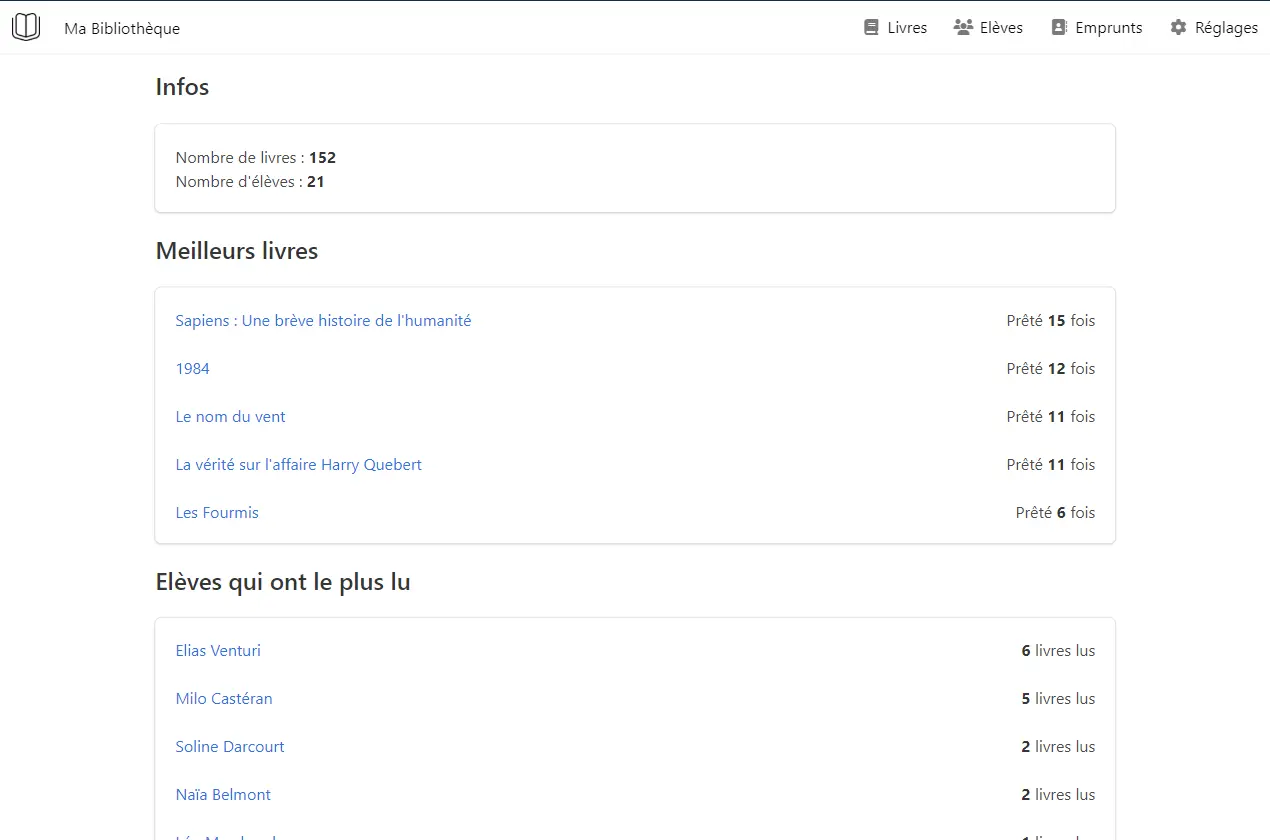Click the contact card icon beside Emprunts

(x=1059, y=28)
